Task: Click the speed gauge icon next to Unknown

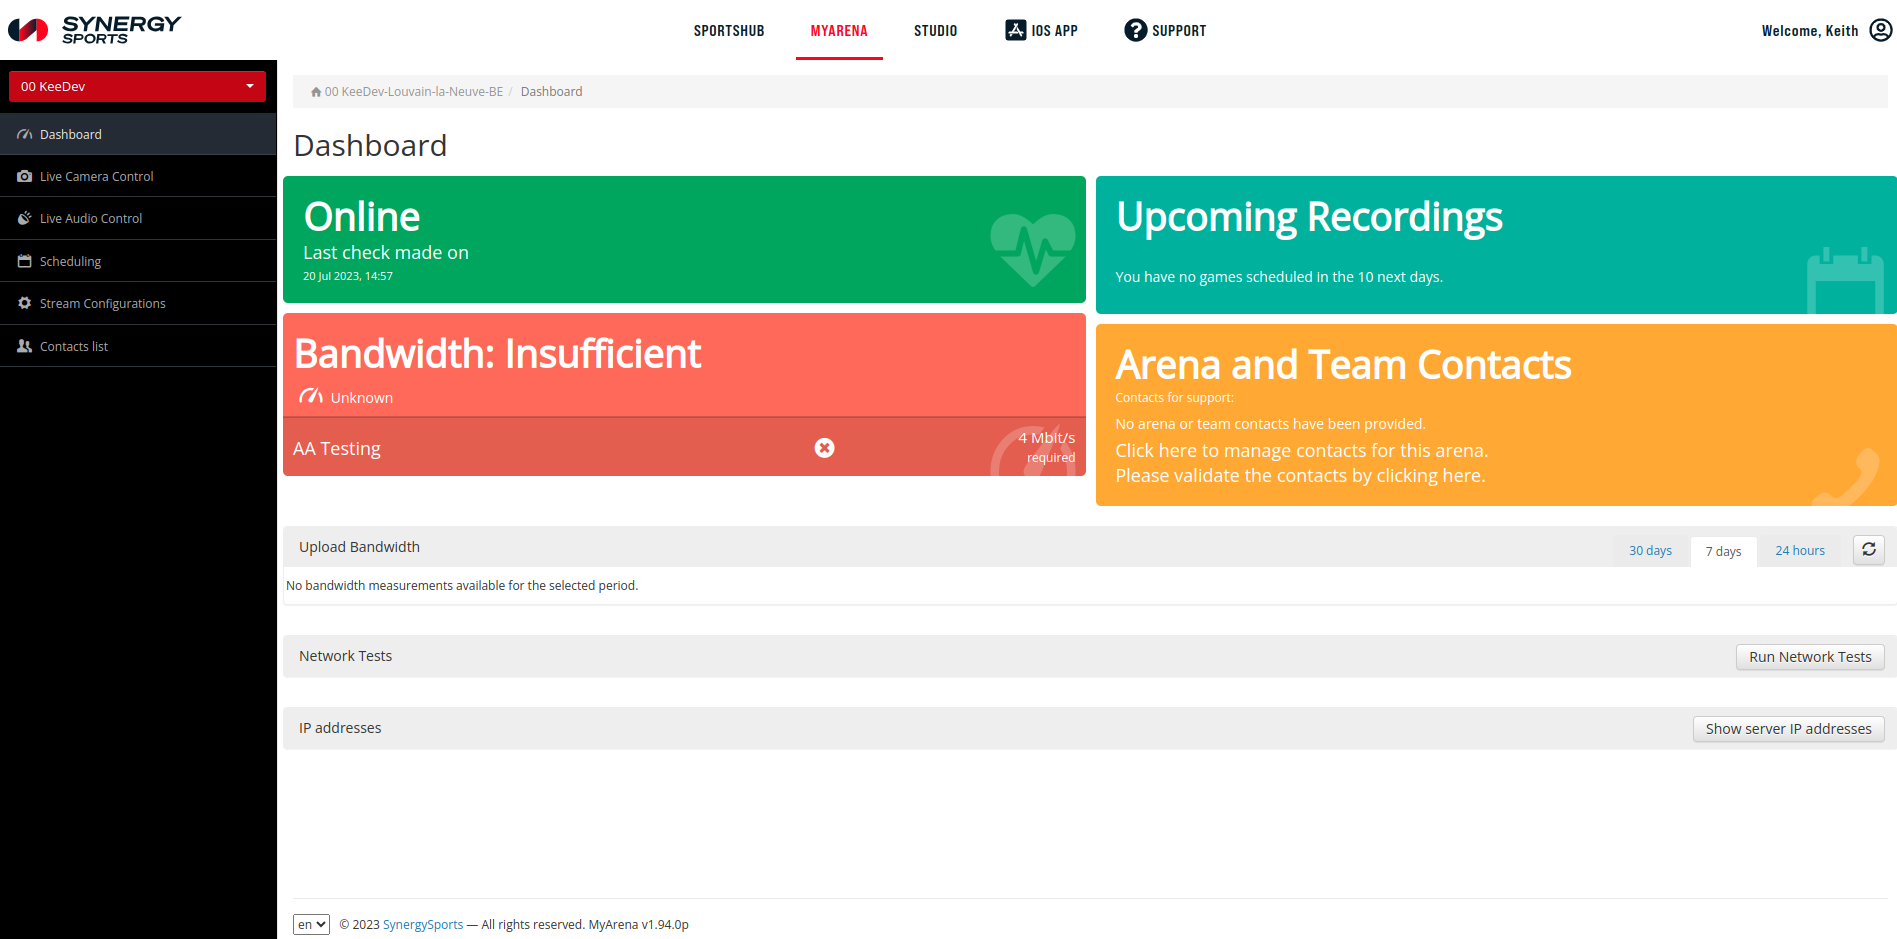Action: coord(311,396)
